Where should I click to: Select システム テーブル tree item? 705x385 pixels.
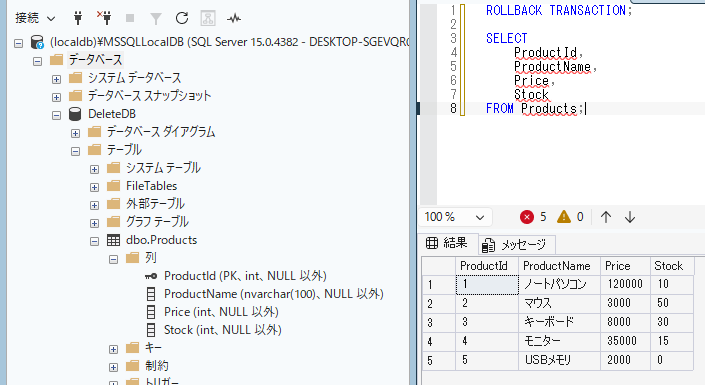point(163,168)
